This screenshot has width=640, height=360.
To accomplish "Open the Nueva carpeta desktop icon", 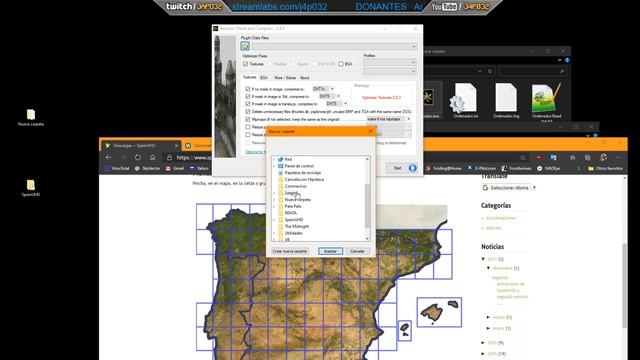I will 31,118.
